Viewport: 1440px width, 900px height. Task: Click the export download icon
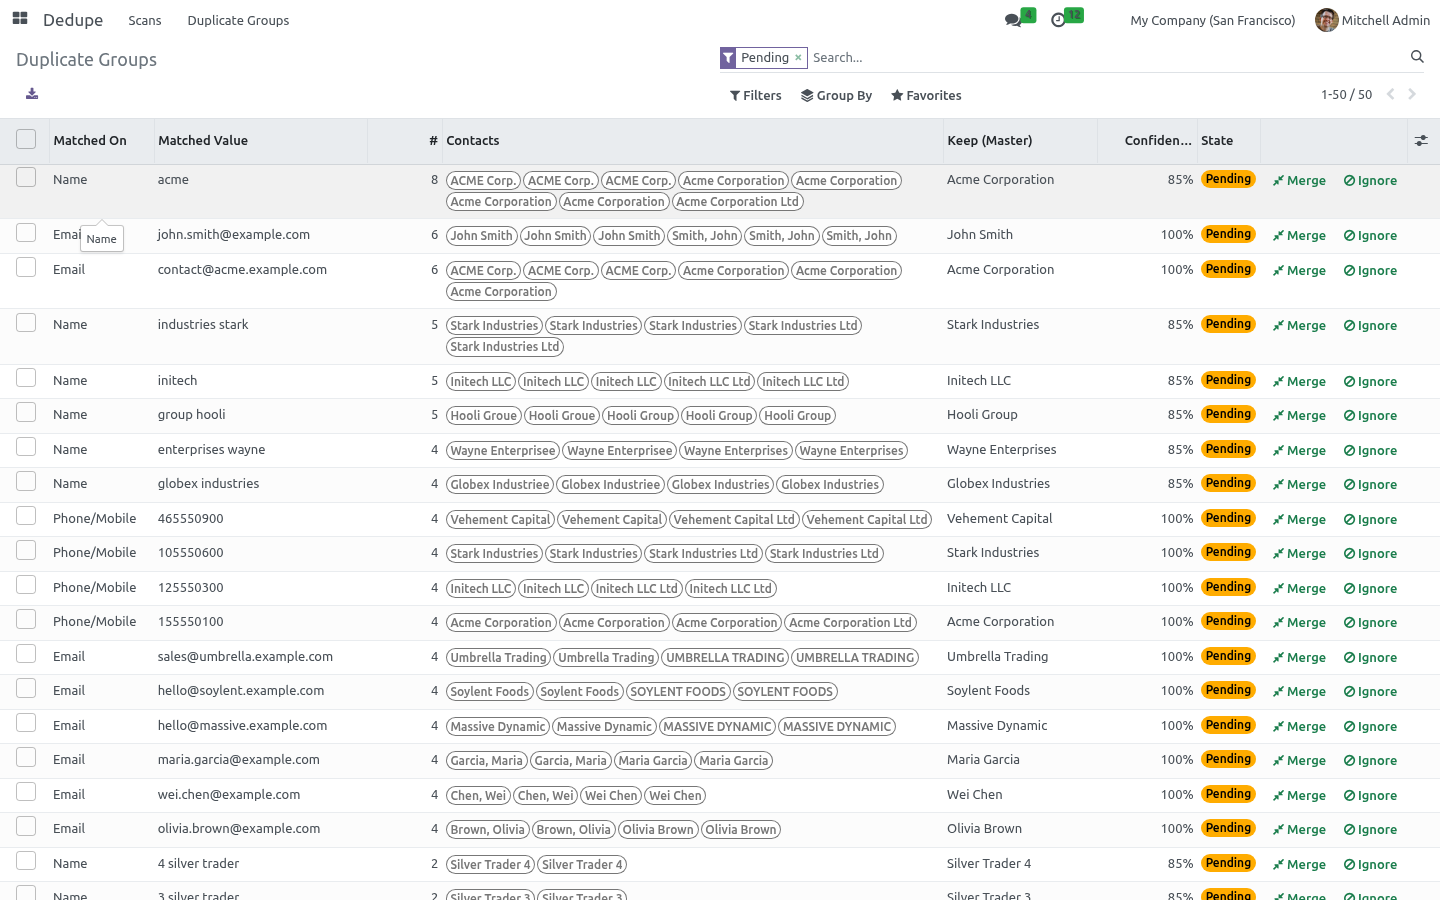point(32,94)
